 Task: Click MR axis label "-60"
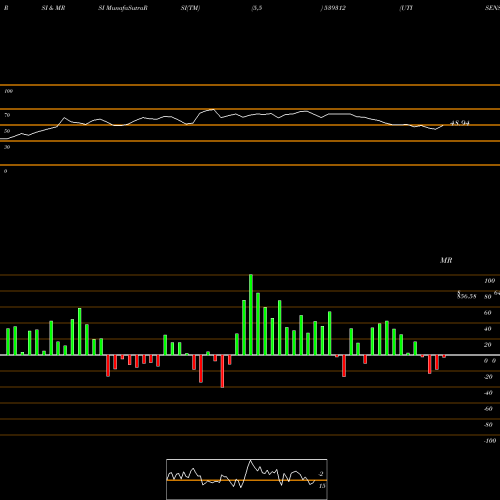488,409
